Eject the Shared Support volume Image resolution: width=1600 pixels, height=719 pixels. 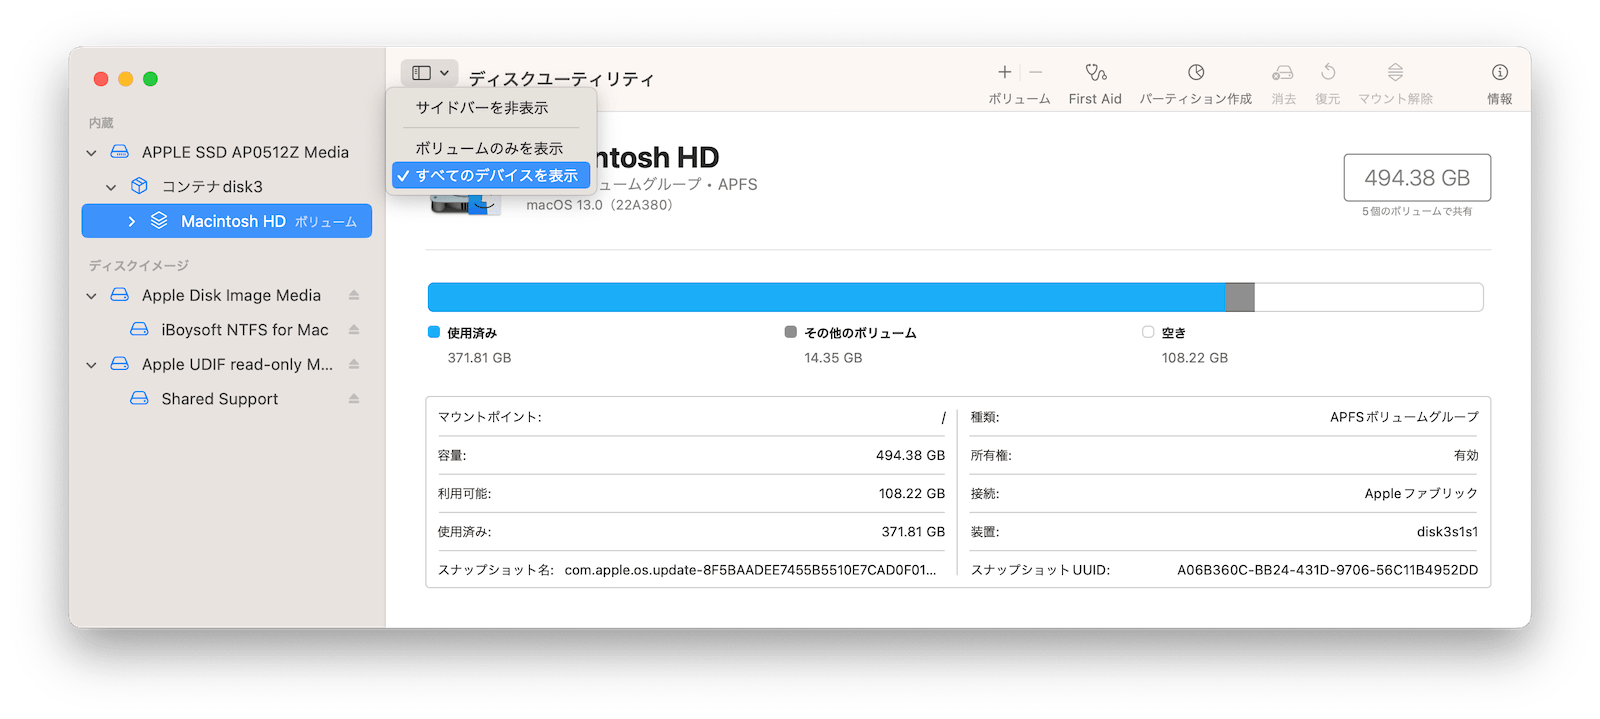pos(354,399)
